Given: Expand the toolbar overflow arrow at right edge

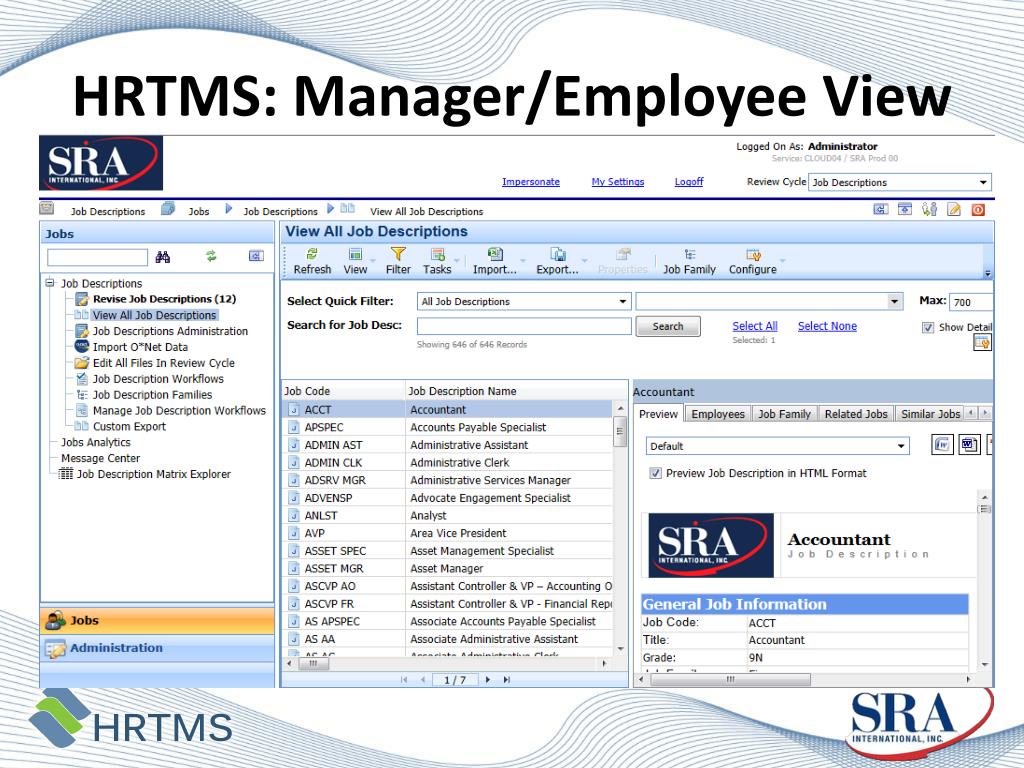Looking at the screenshot, I should pos(987,274).
